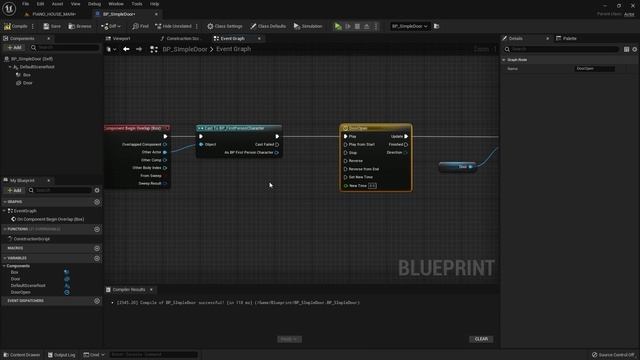Select ConstructionScript in Functions list
The width and height of the screenshot is (640, 360).
[x=32, y=239]
